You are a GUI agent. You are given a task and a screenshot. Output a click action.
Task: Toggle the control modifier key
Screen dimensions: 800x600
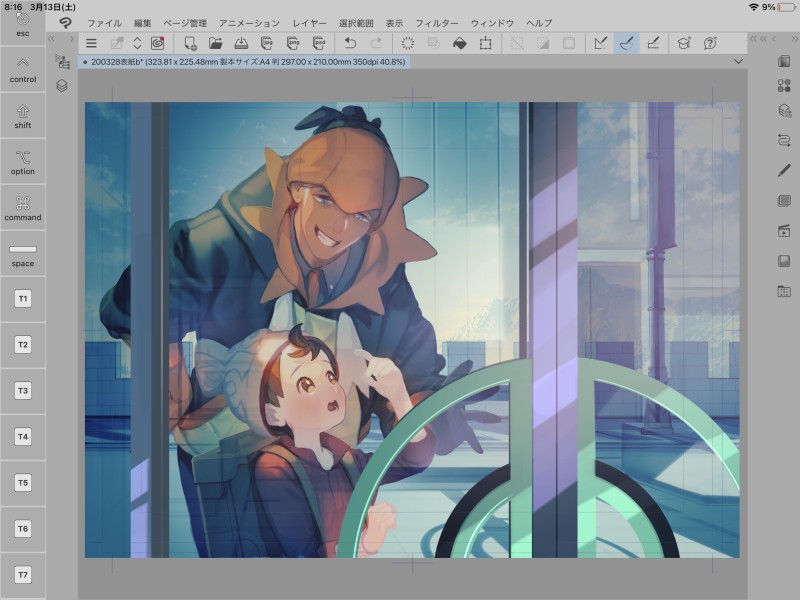coord(23,70)
